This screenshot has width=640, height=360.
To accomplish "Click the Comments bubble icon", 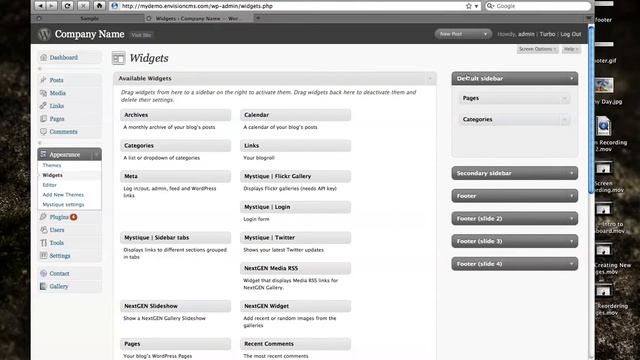I will [43, 131].
